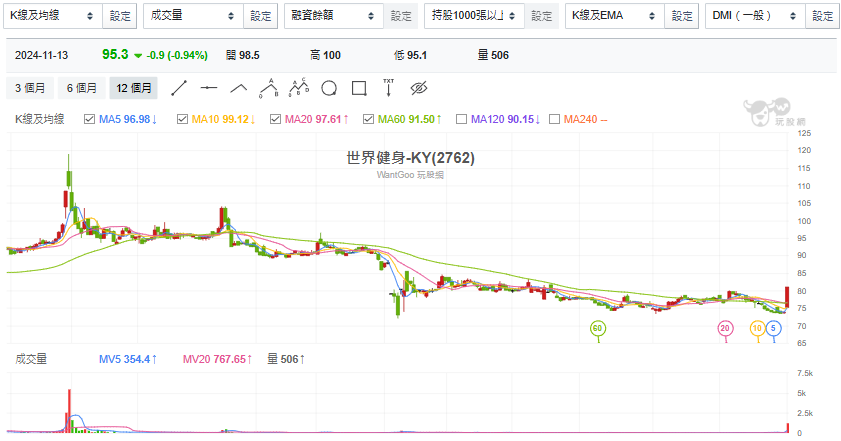841x441 pixels.
Task: Toggle the MA5 checkbox
Action: [x=90, y=119]
